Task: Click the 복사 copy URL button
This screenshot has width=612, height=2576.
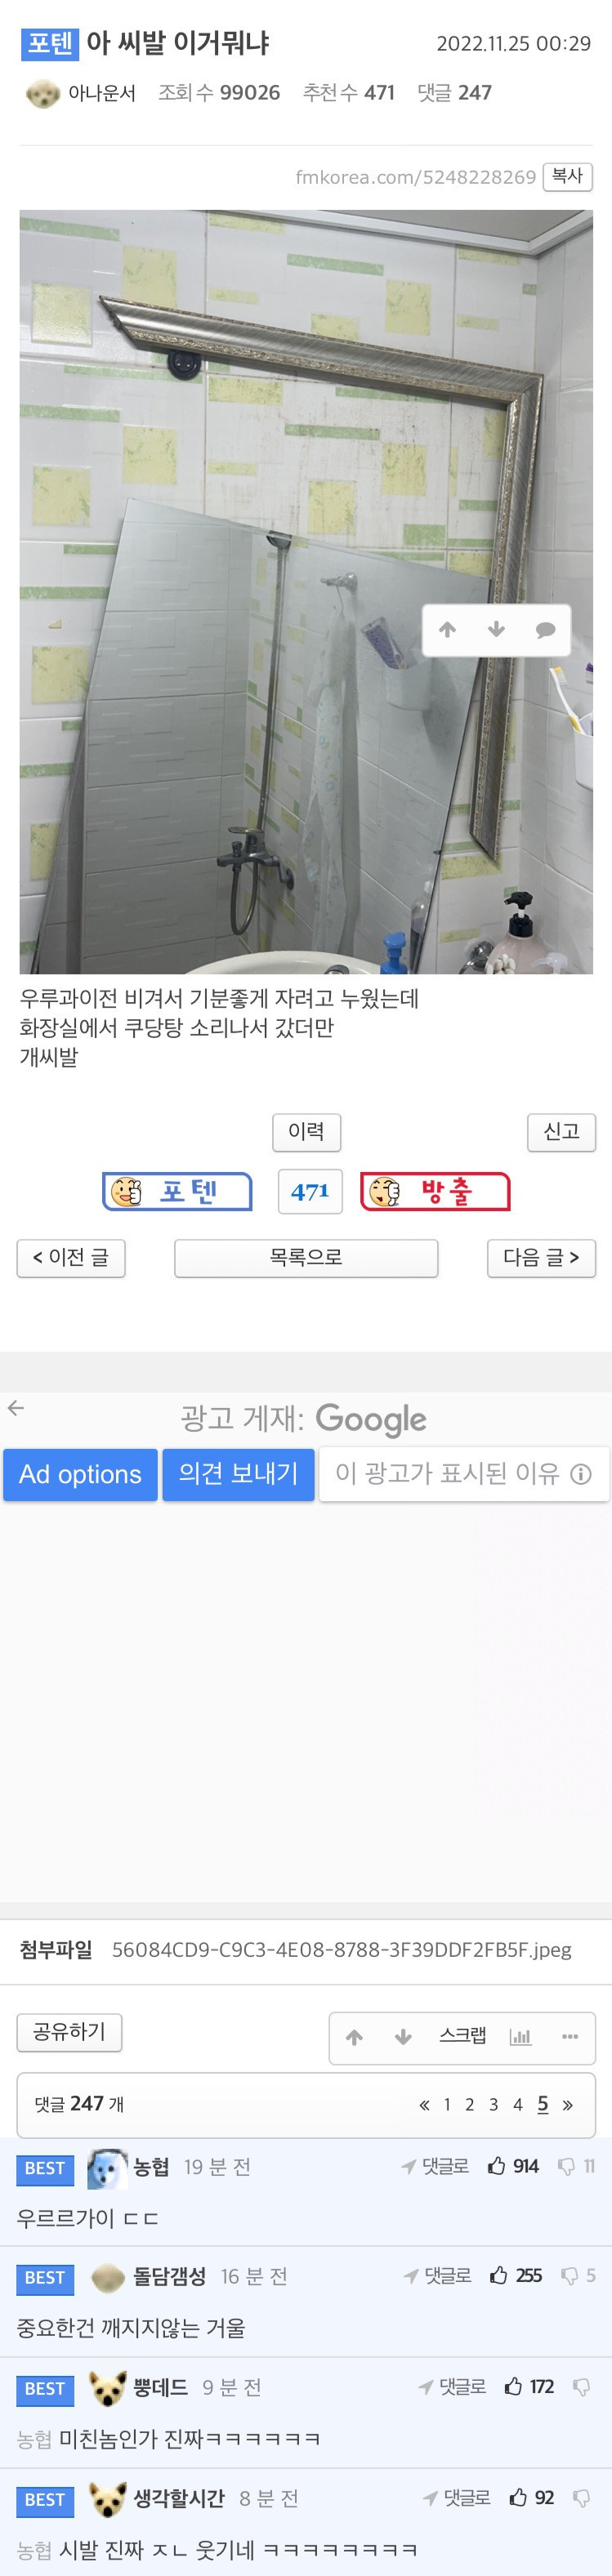Action: pos(567,176)
